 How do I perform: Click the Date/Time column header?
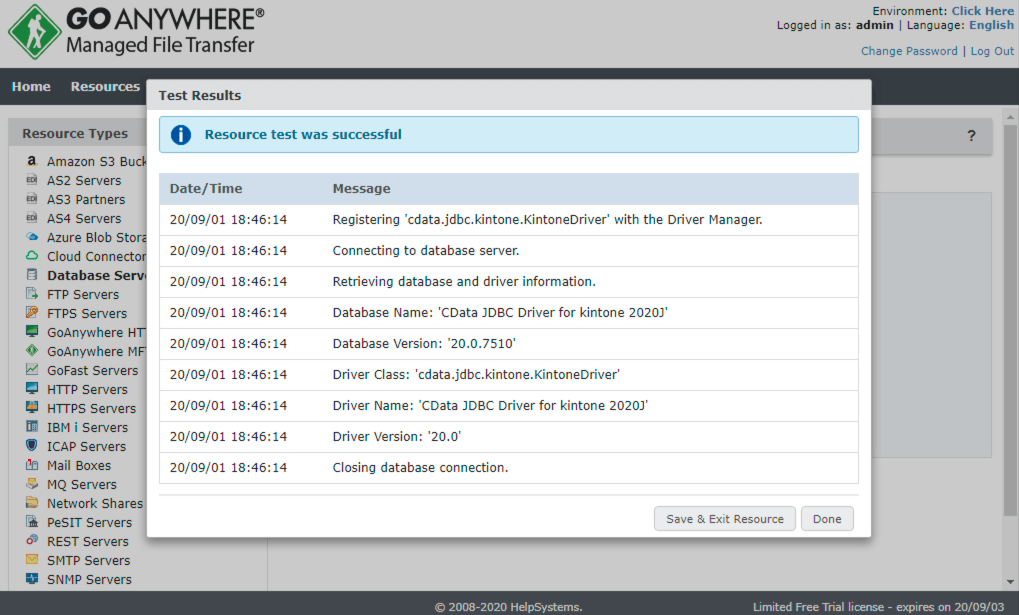[x=206, y=189]
